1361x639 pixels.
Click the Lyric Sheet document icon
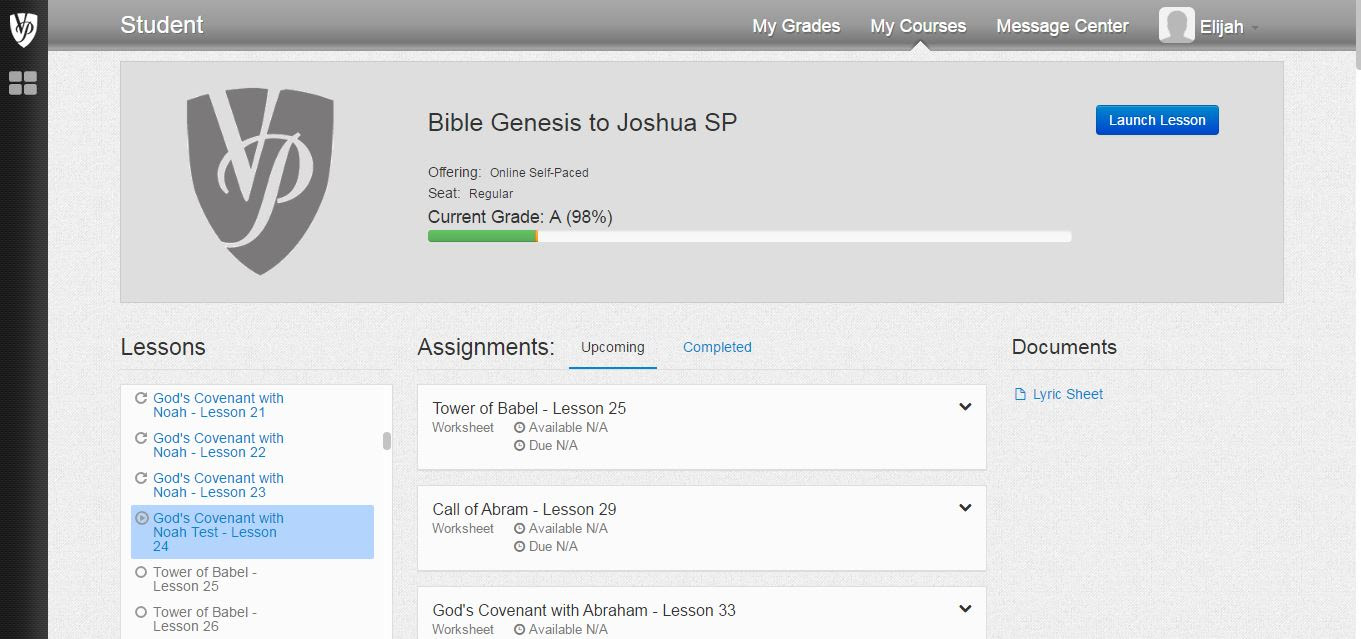point(1020,394)
